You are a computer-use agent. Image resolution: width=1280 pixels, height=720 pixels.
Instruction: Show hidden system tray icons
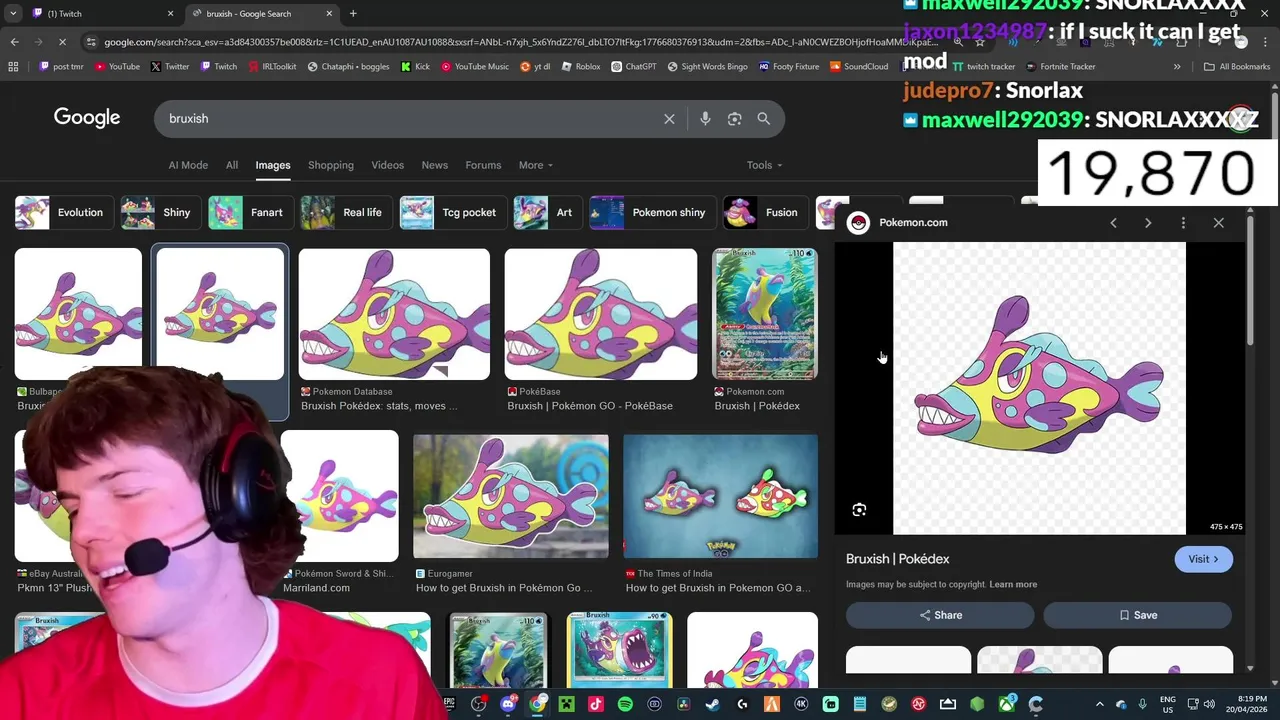[1100, 704]
